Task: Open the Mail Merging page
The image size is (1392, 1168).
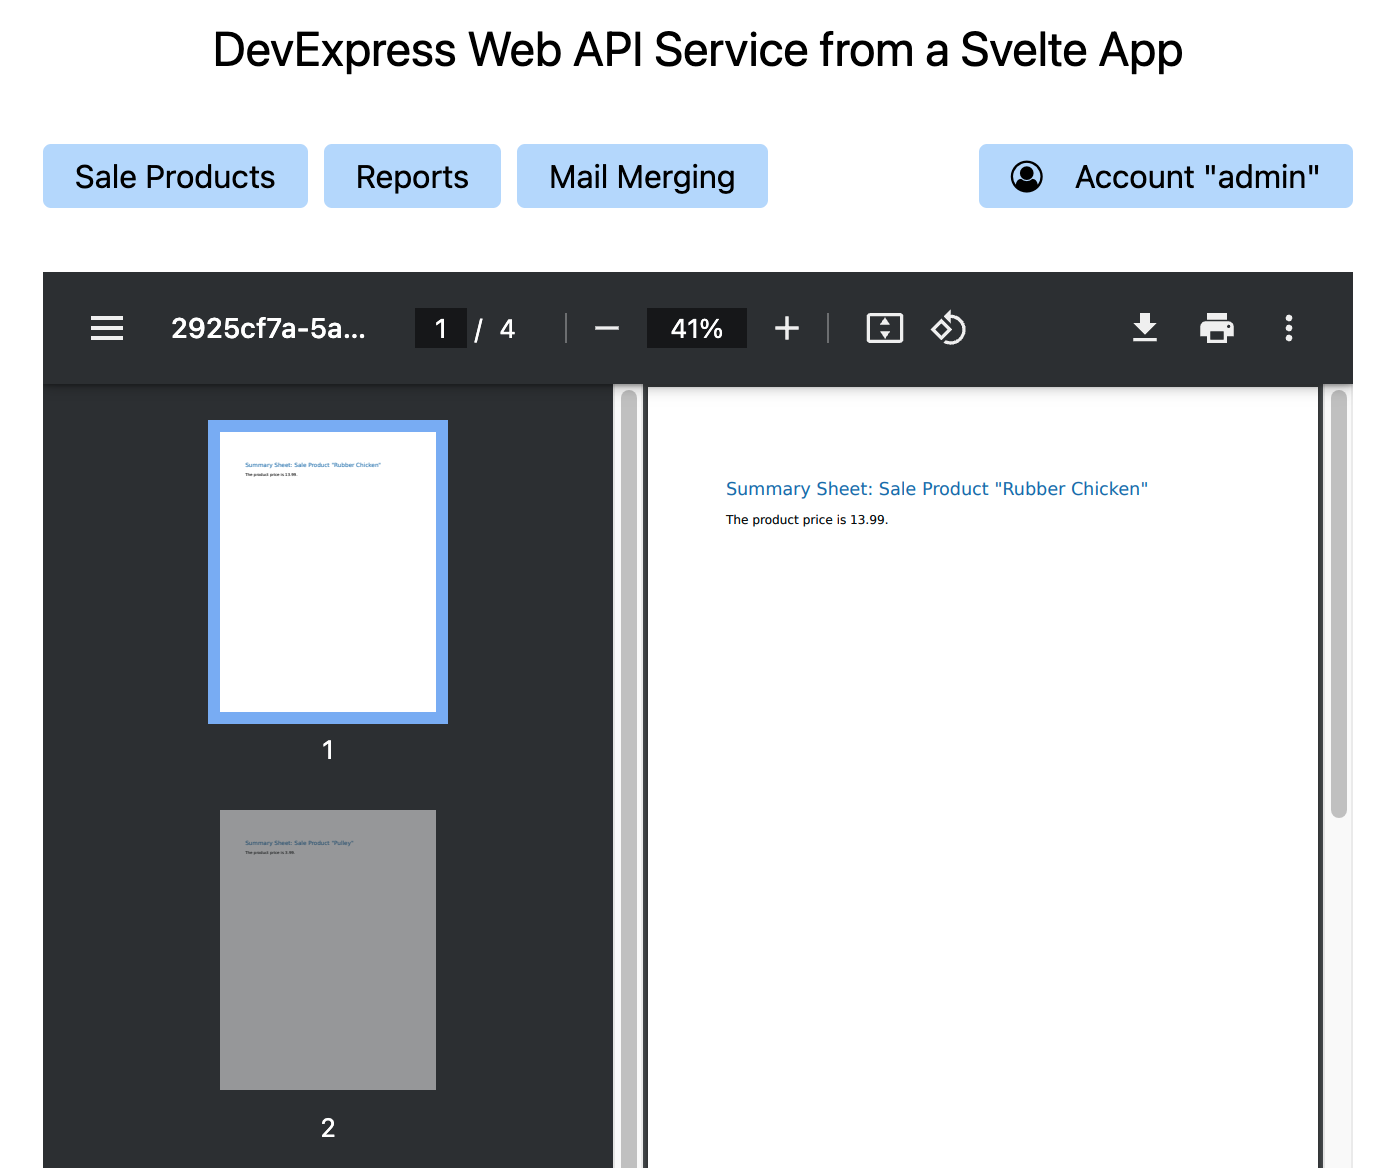Action: tap(642, 176)
